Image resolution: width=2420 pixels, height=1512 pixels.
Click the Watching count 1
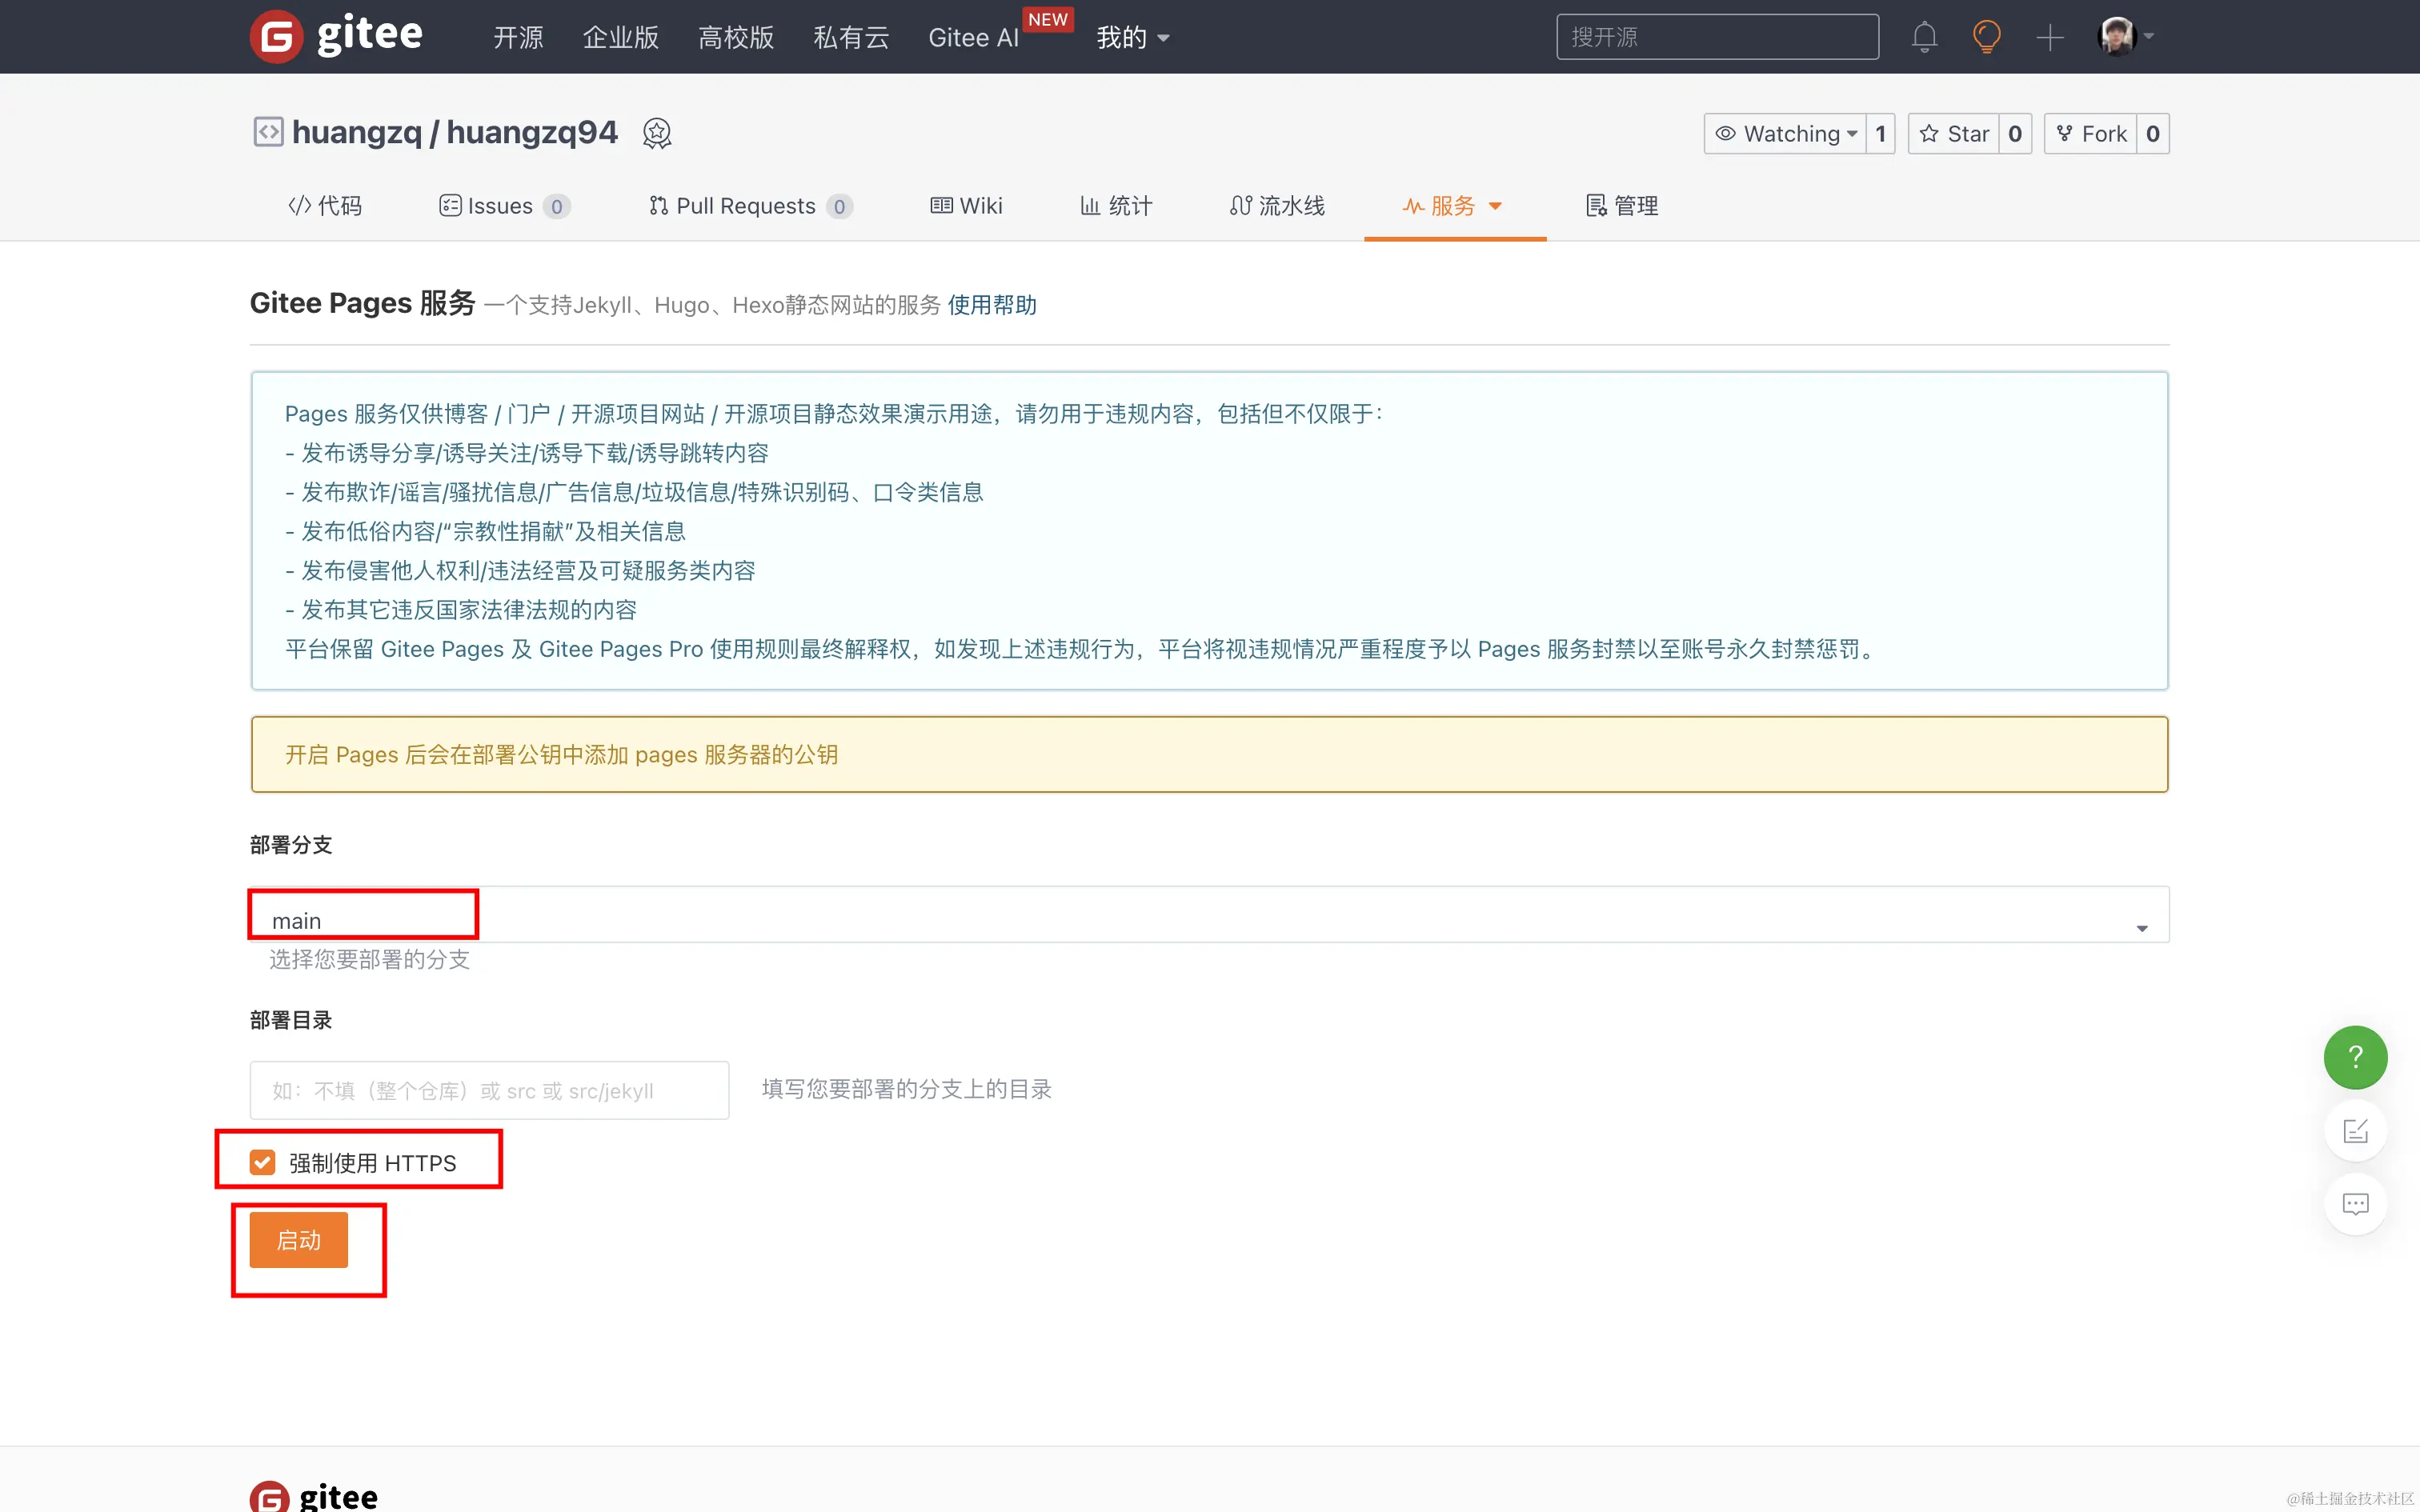click(x=1880, y=134)
